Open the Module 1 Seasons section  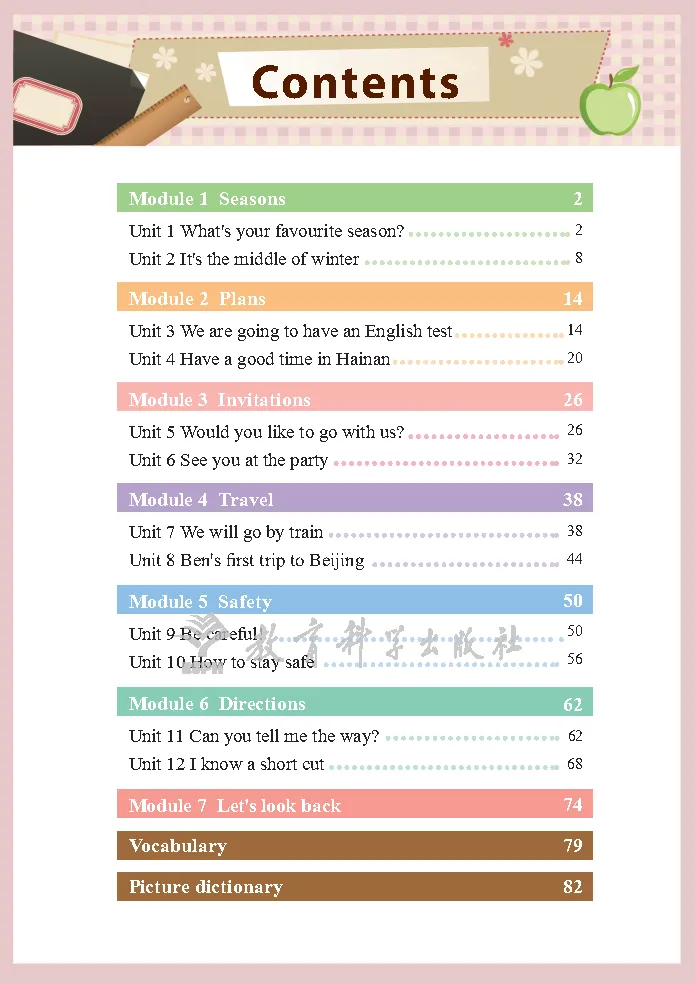(354, 198)
